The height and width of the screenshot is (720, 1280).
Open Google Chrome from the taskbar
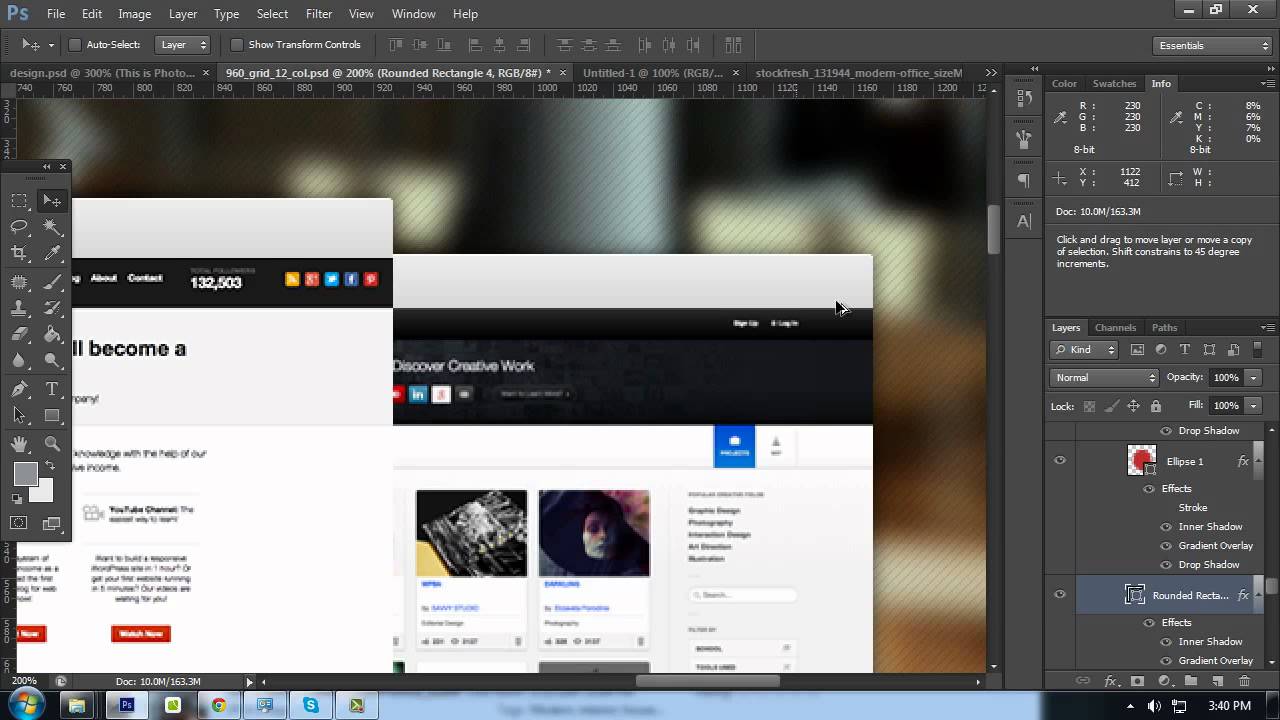coord(218,705)
